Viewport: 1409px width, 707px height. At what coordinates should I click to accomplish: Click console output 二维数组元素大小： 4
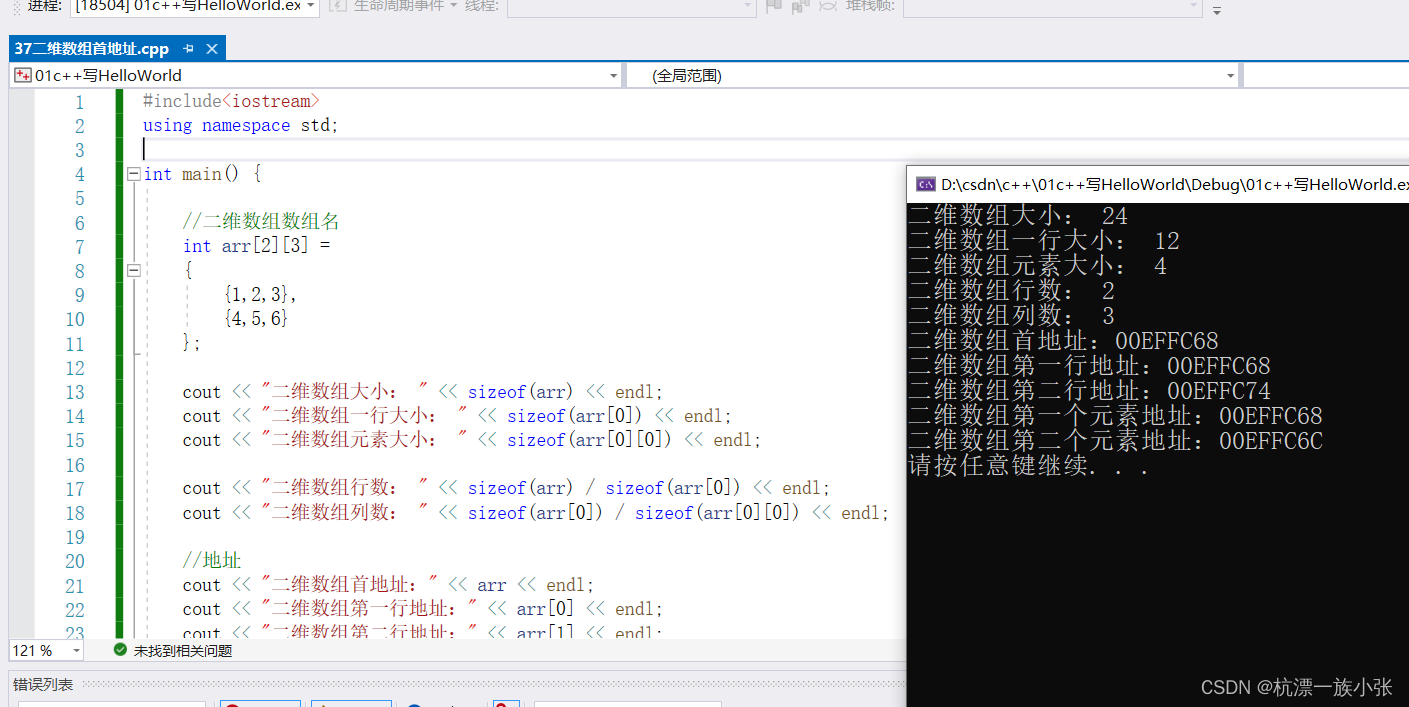(x=1037, y=266)
